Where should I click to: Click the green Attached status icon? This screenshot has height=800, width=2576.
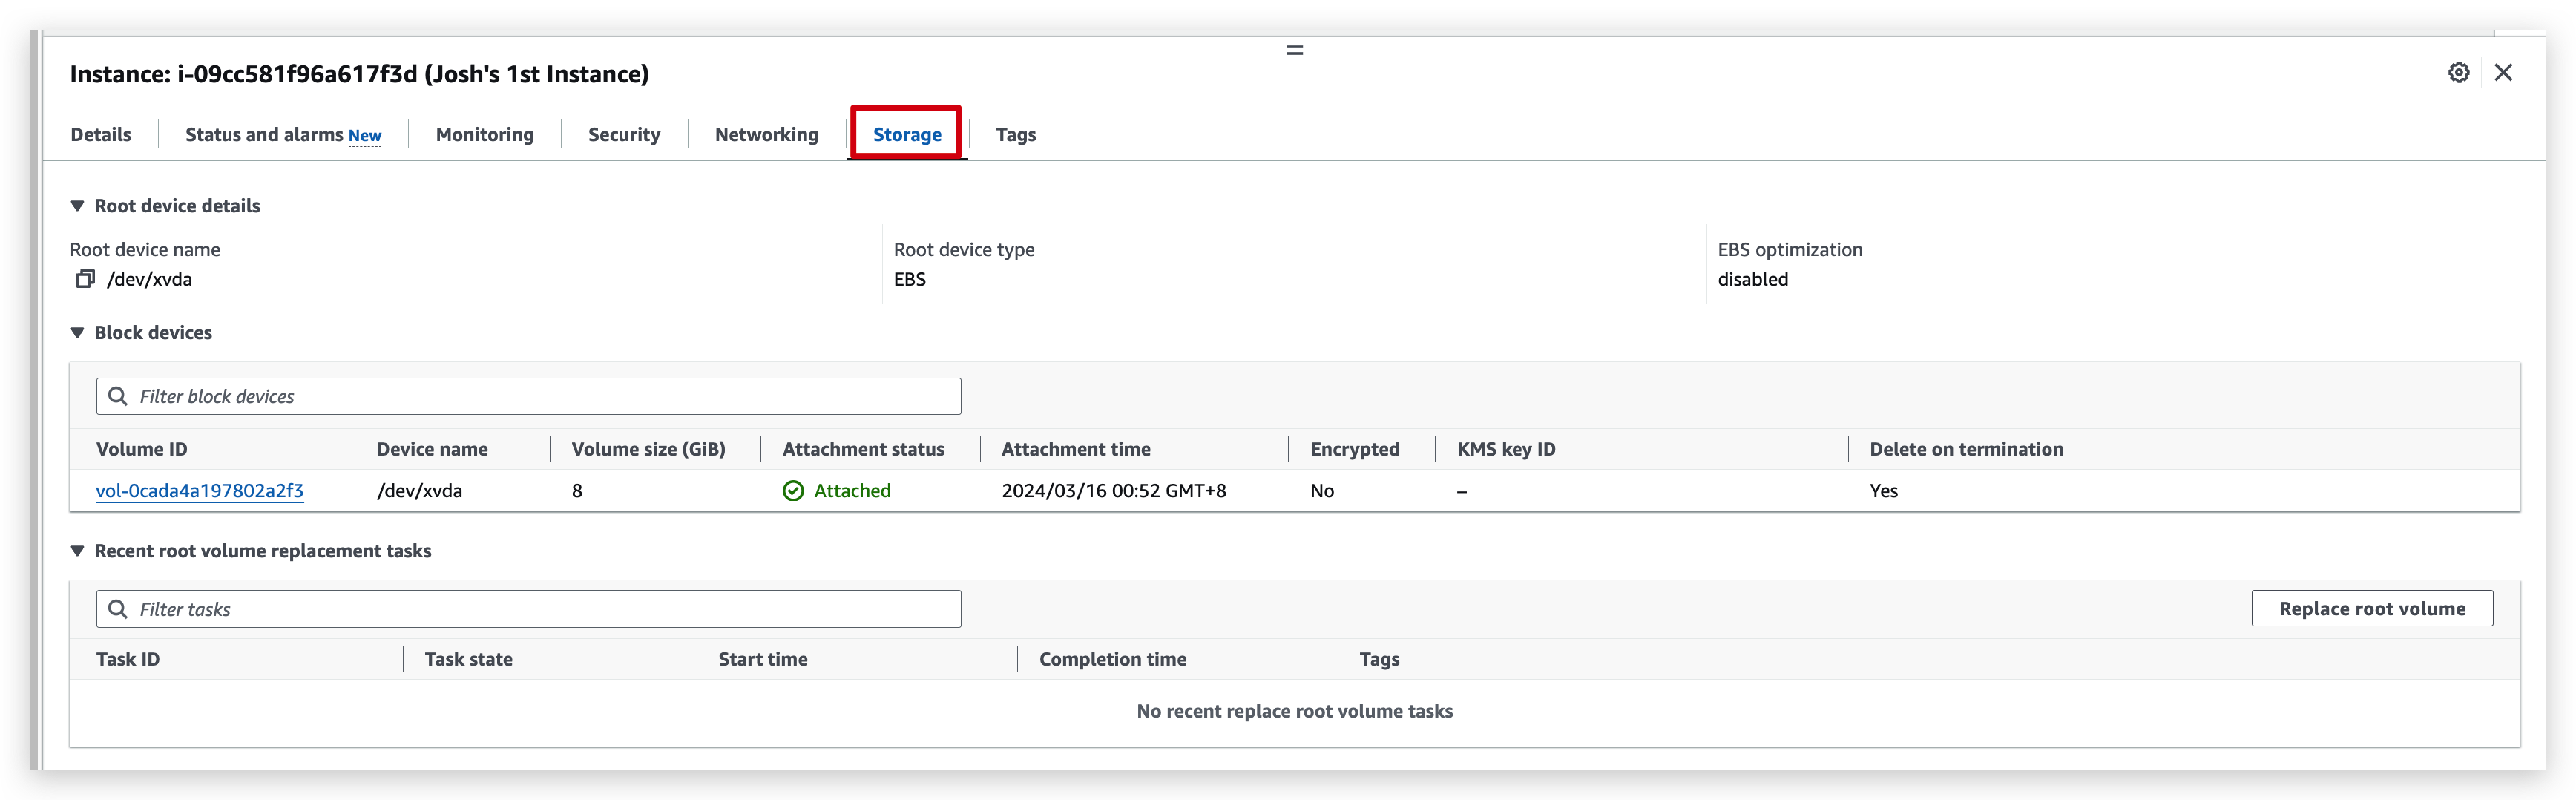point(792,490)
